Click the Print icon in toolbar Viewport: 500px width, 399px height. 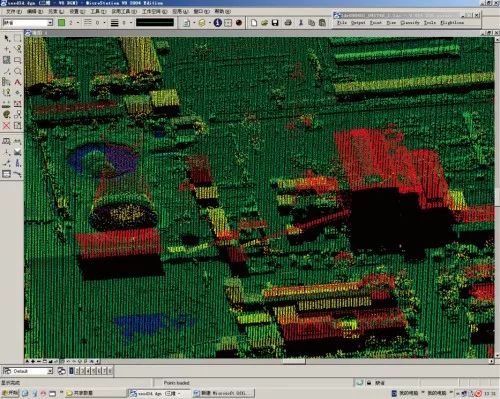tap(288, 23)
